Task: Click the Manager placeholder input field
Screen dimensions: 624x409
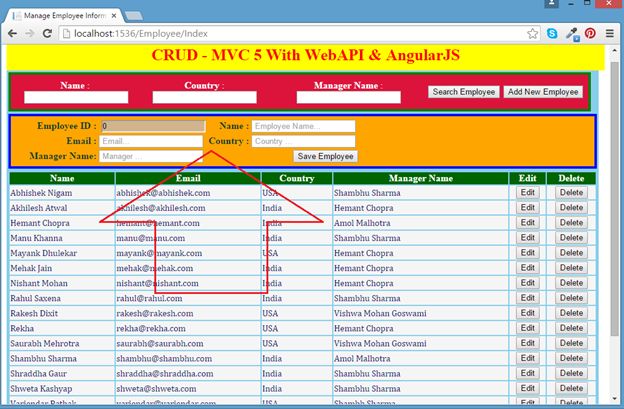Action: [151, 156]
